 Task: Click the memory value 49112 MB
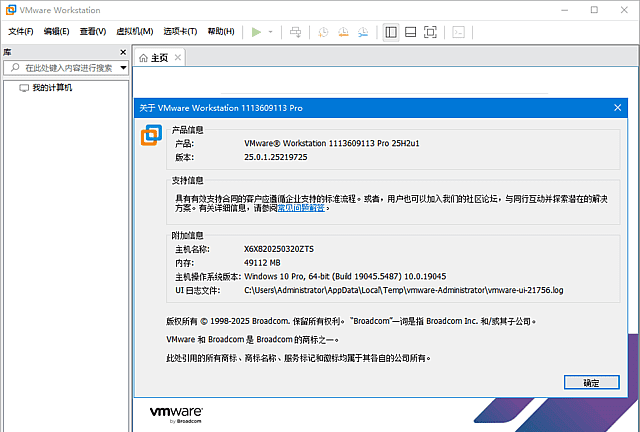[262, 263]
